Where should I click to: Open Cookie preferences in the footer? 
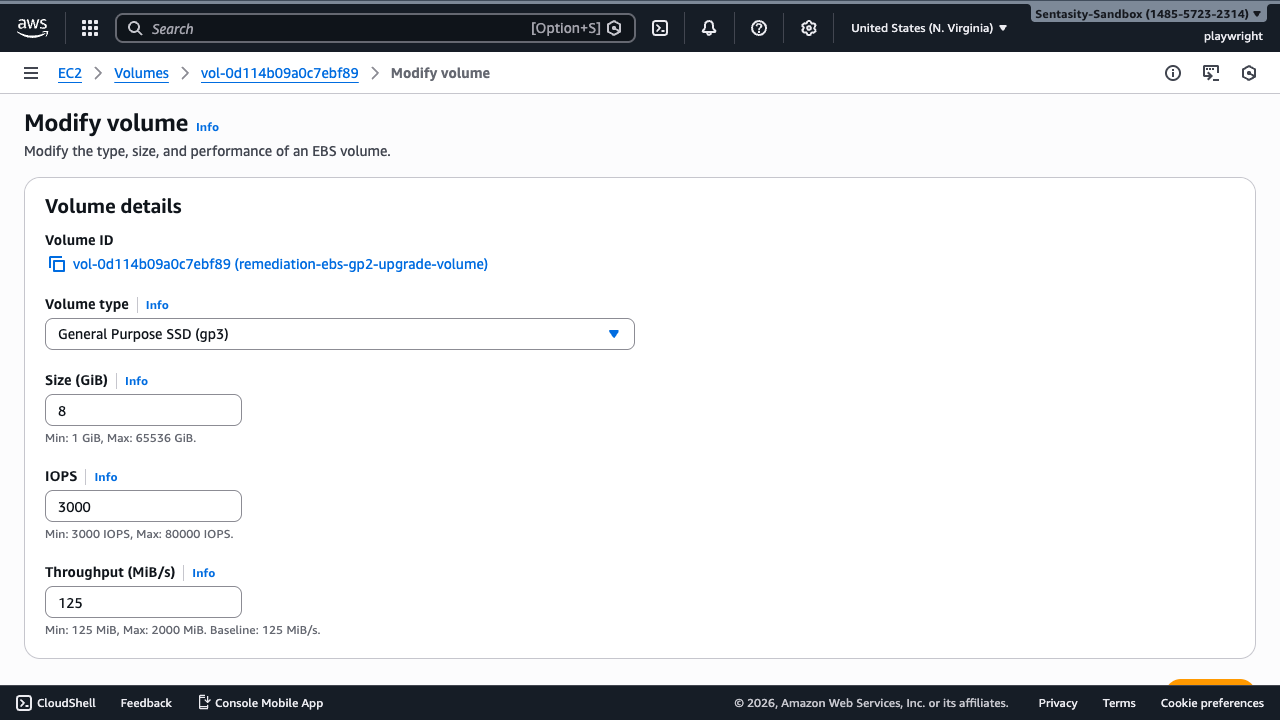(1212, 703)
